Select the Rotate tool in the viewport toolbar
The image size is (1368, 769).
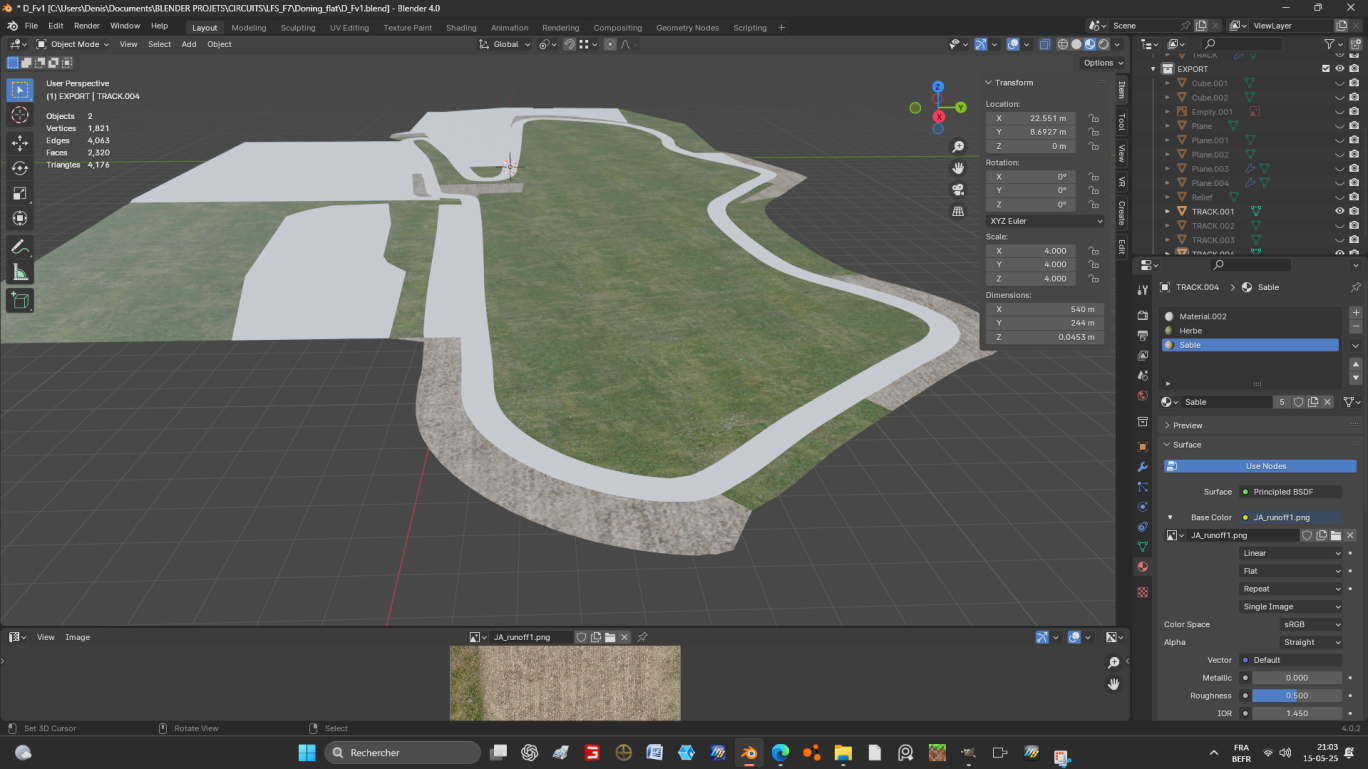20,168
